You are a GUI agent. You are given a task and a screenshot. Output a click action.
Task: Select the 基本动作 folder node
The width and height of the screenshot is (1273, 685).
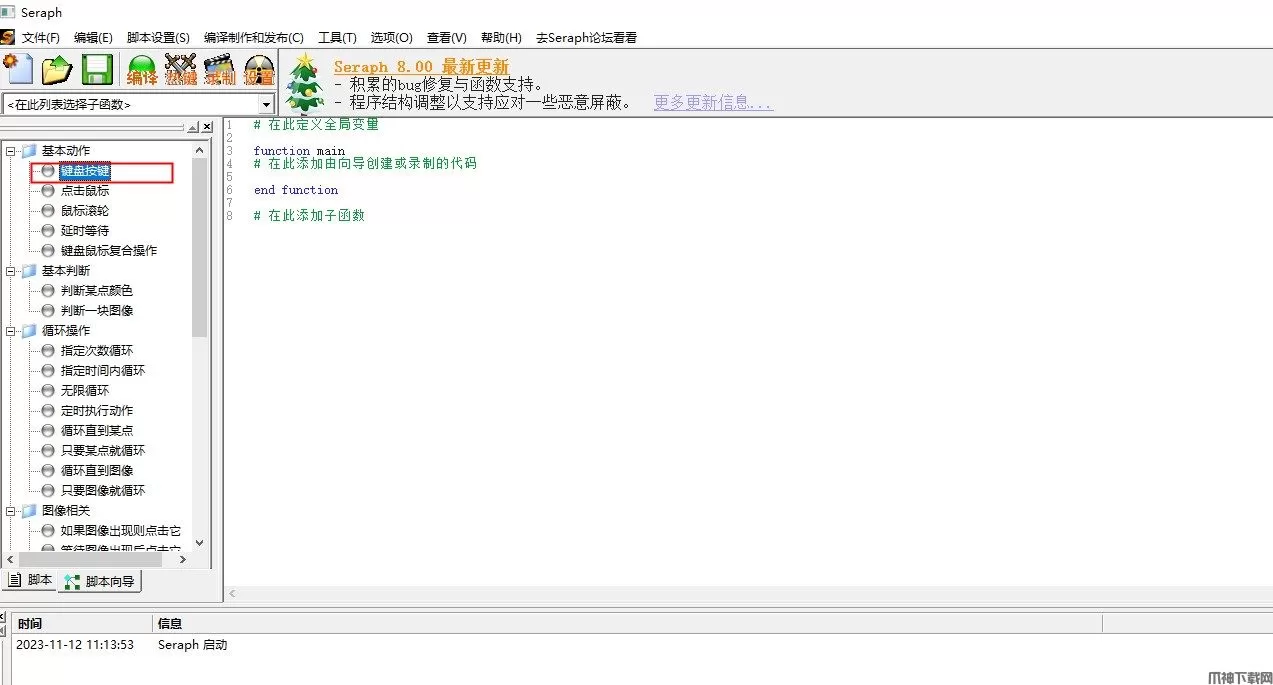click(65, 151)
